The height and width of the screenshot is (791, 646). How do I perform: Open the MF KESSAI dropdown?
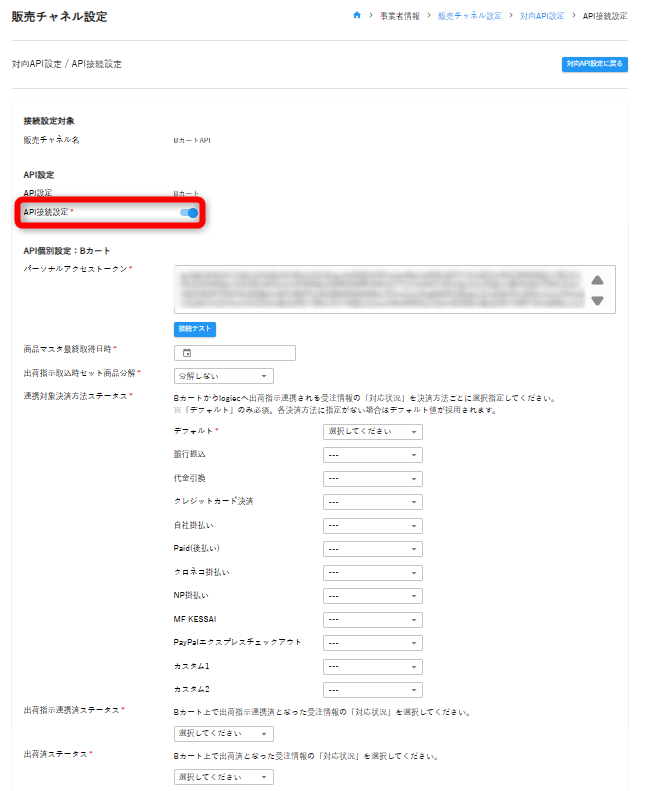(x=373, y=619)
